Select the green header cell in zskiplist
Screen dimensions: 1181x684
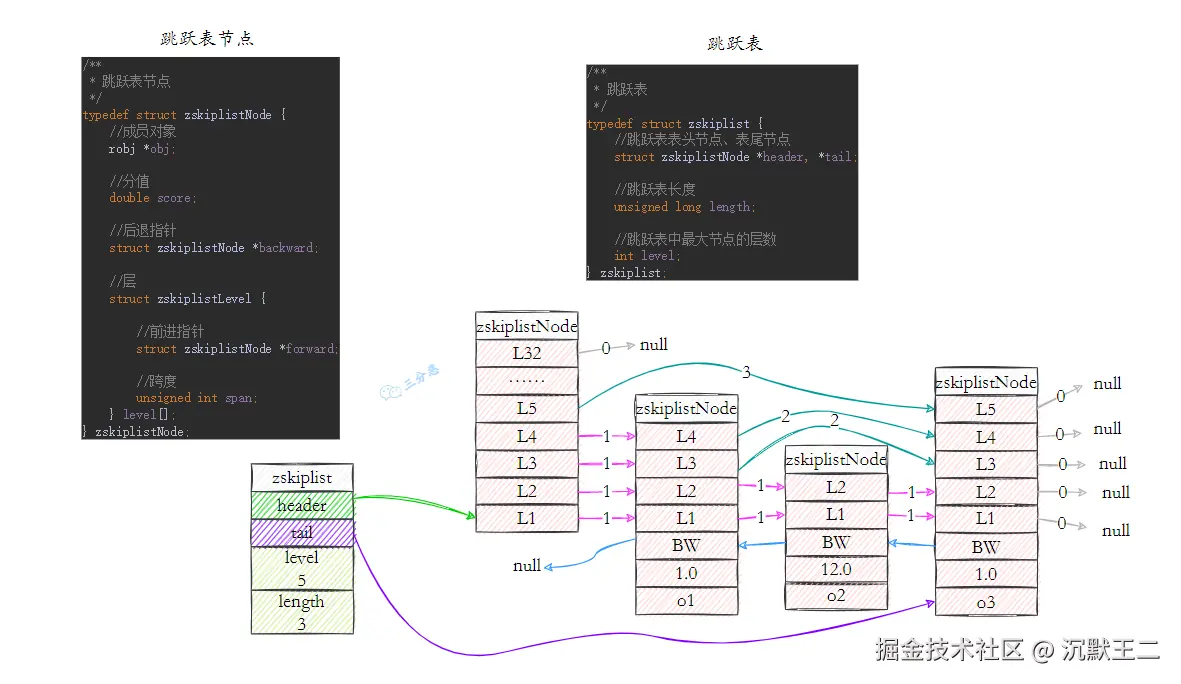[301, 505]
